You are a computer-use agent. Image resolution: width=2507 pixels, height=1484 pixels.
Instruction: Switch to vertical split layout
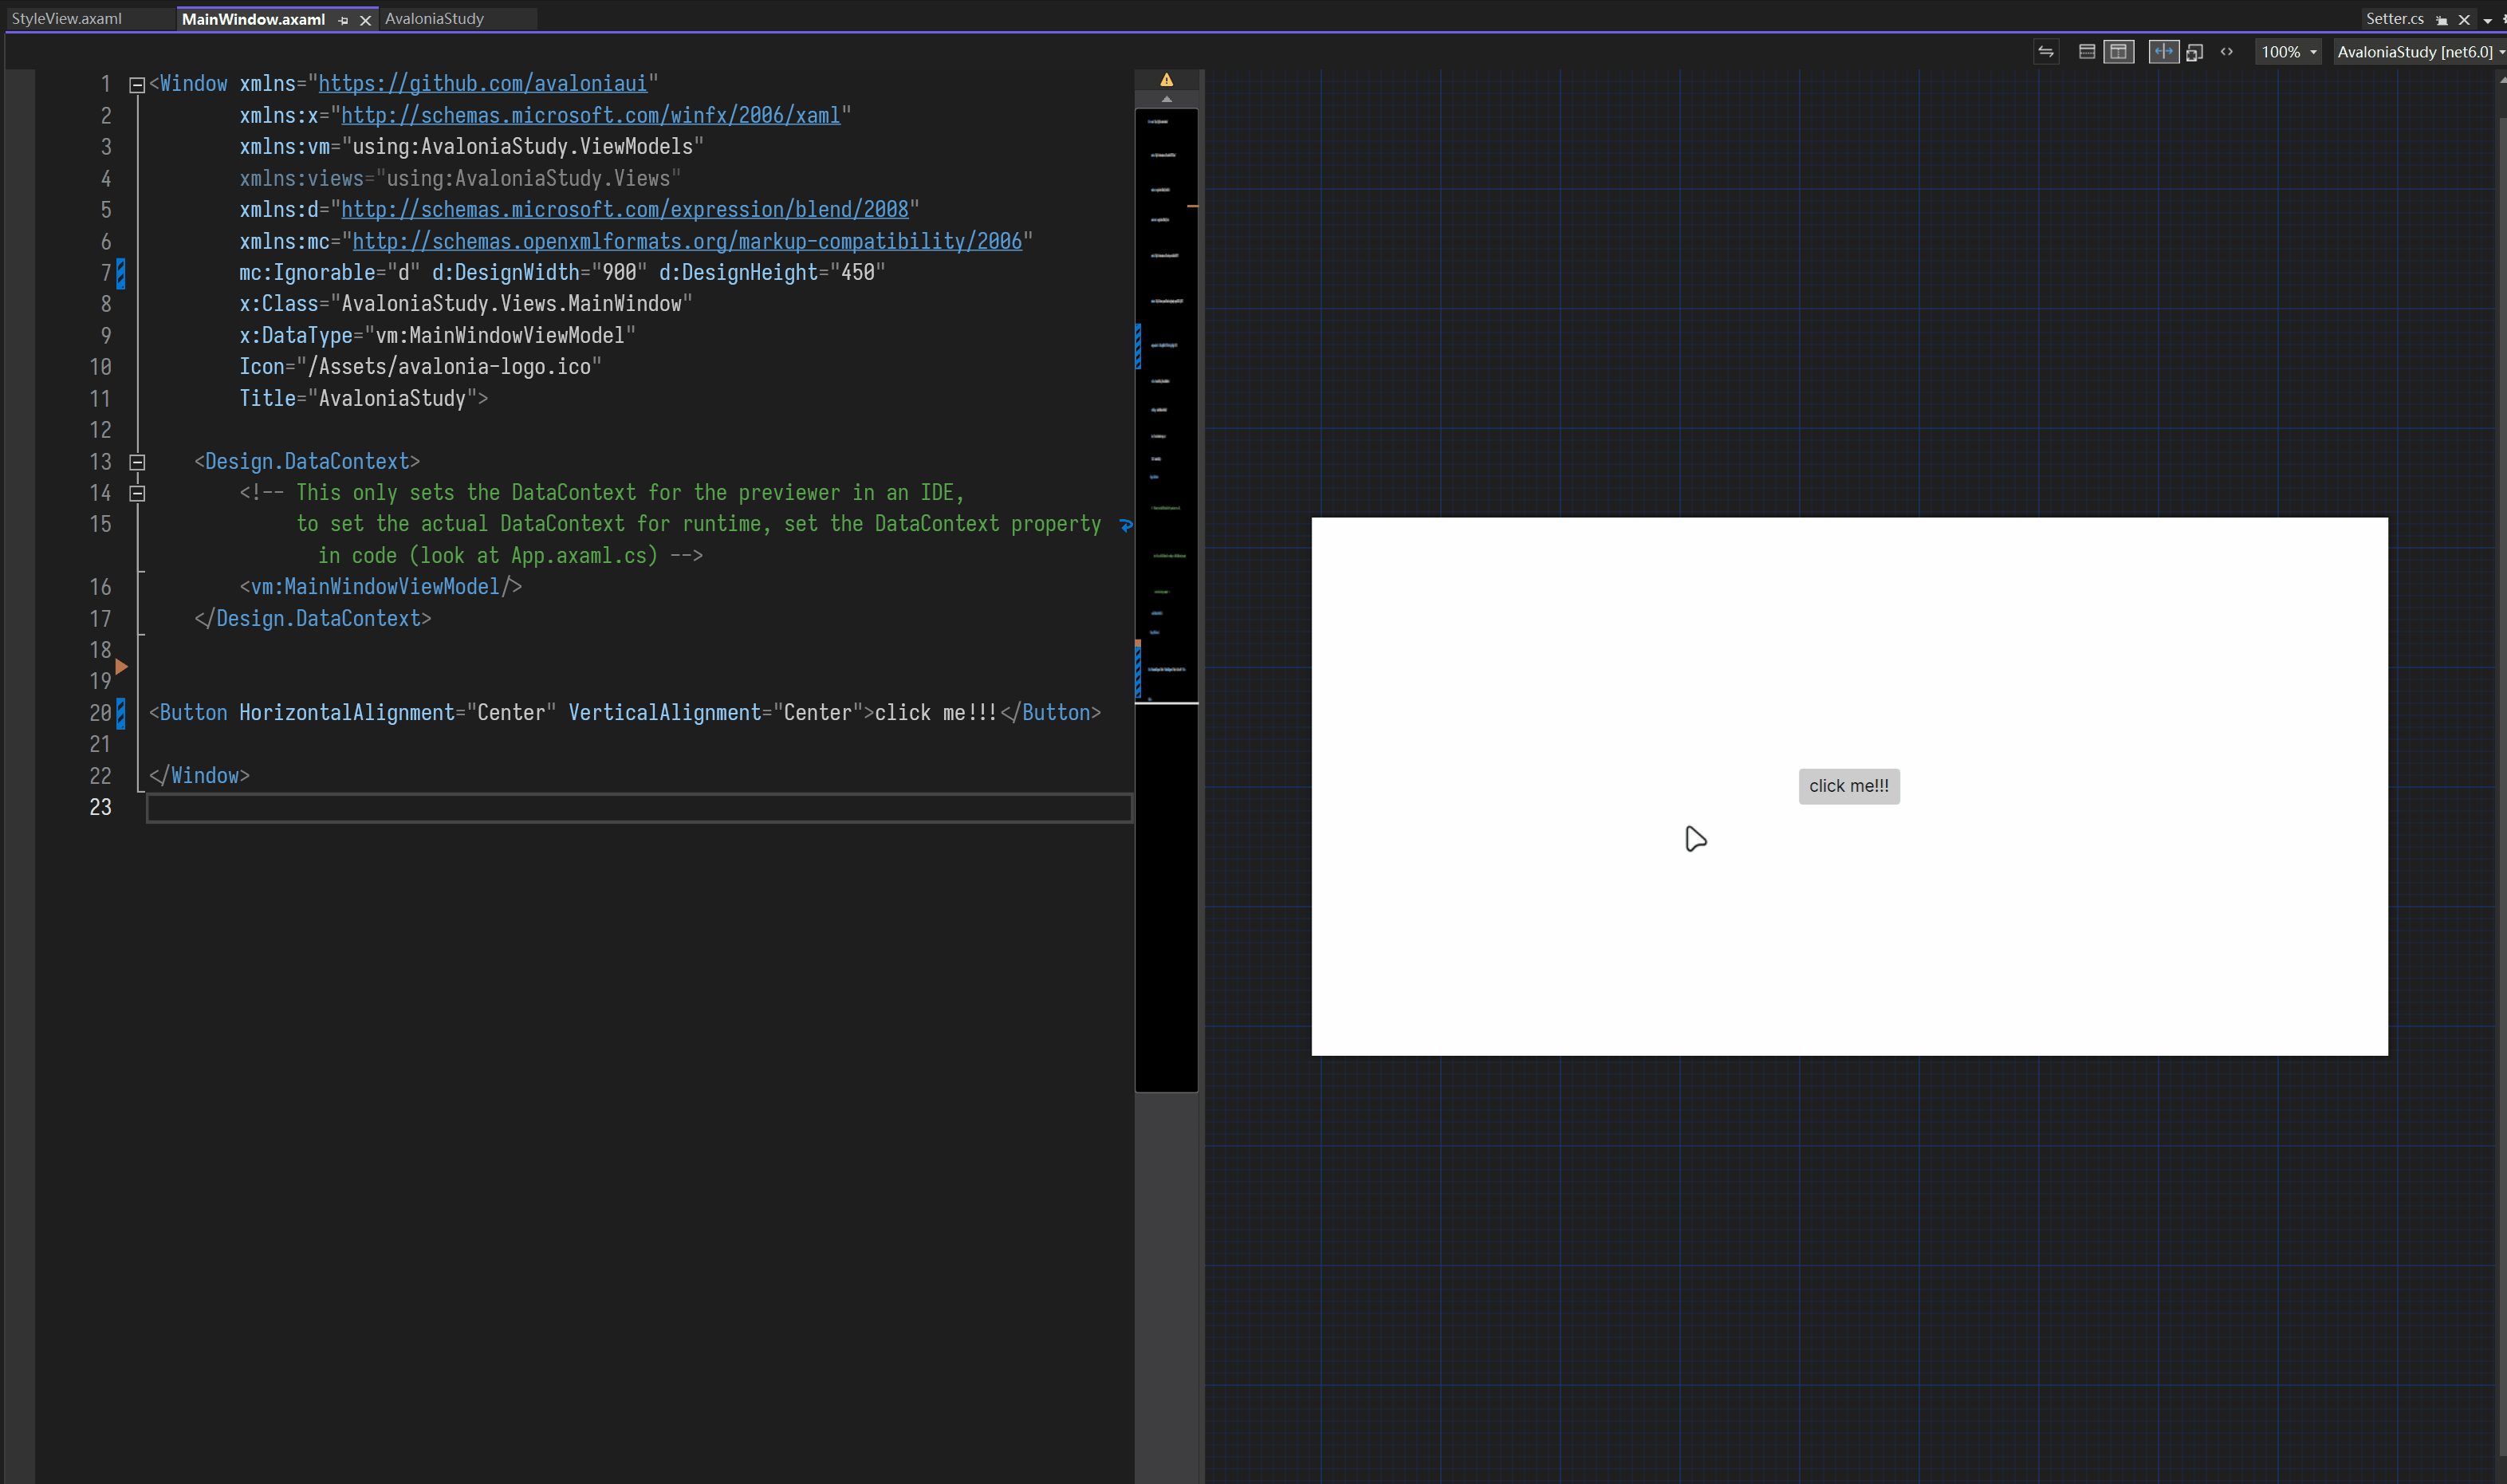point(2118,52)
